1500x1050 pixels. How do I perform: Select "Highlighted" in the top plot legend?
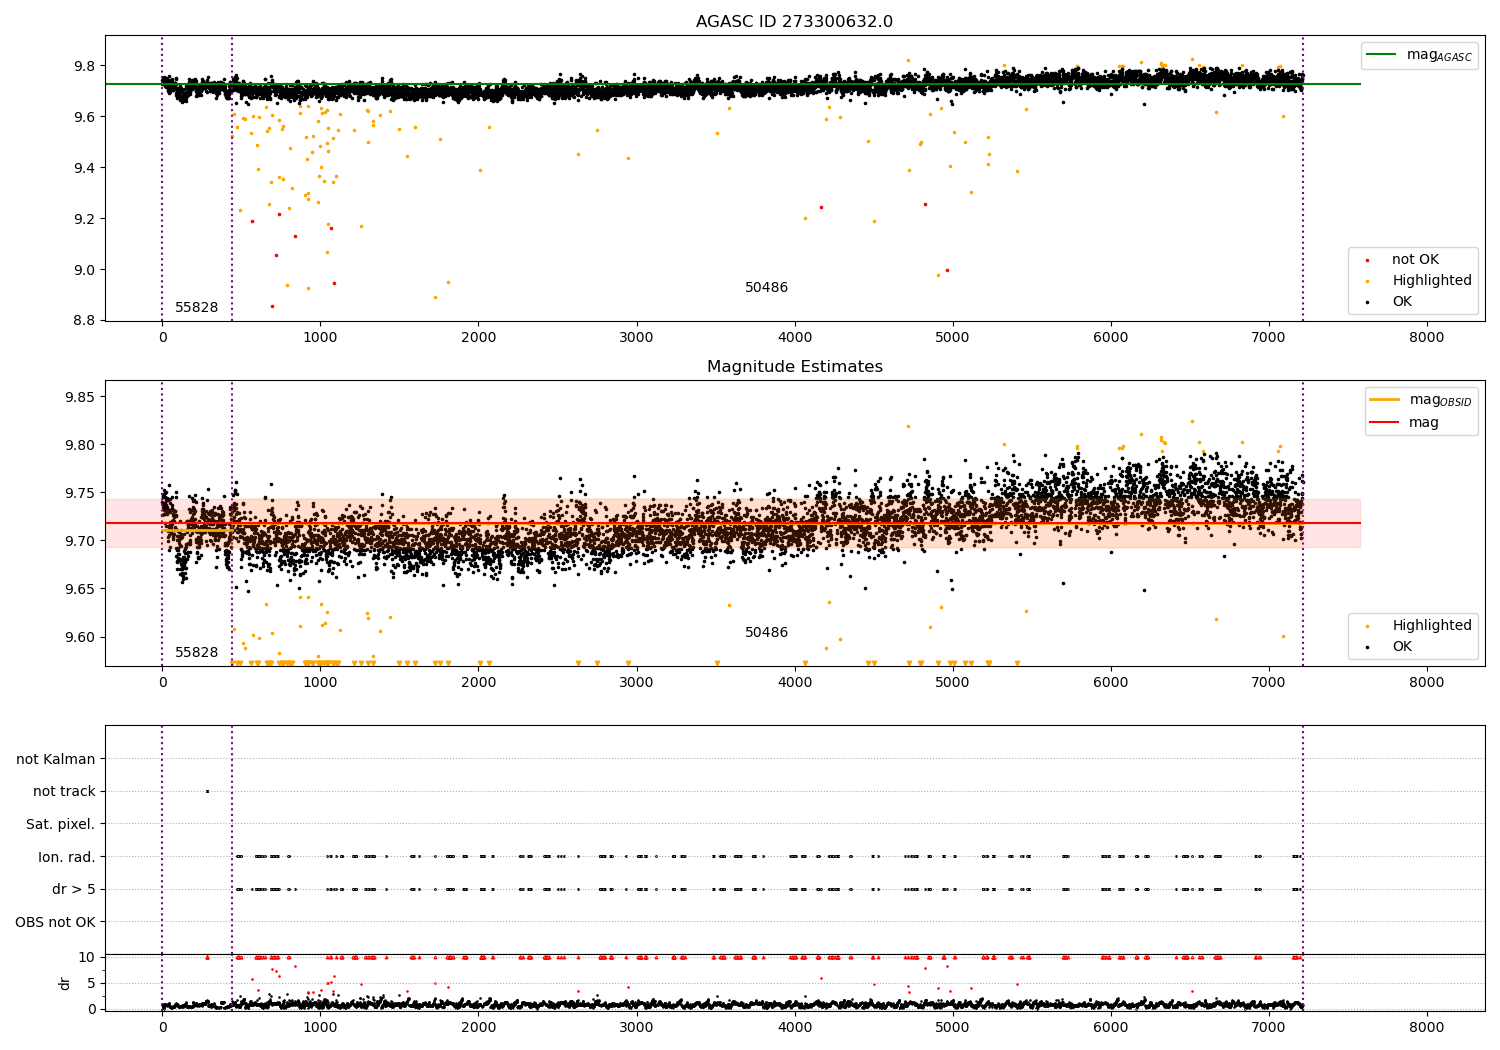(1432, 281)
